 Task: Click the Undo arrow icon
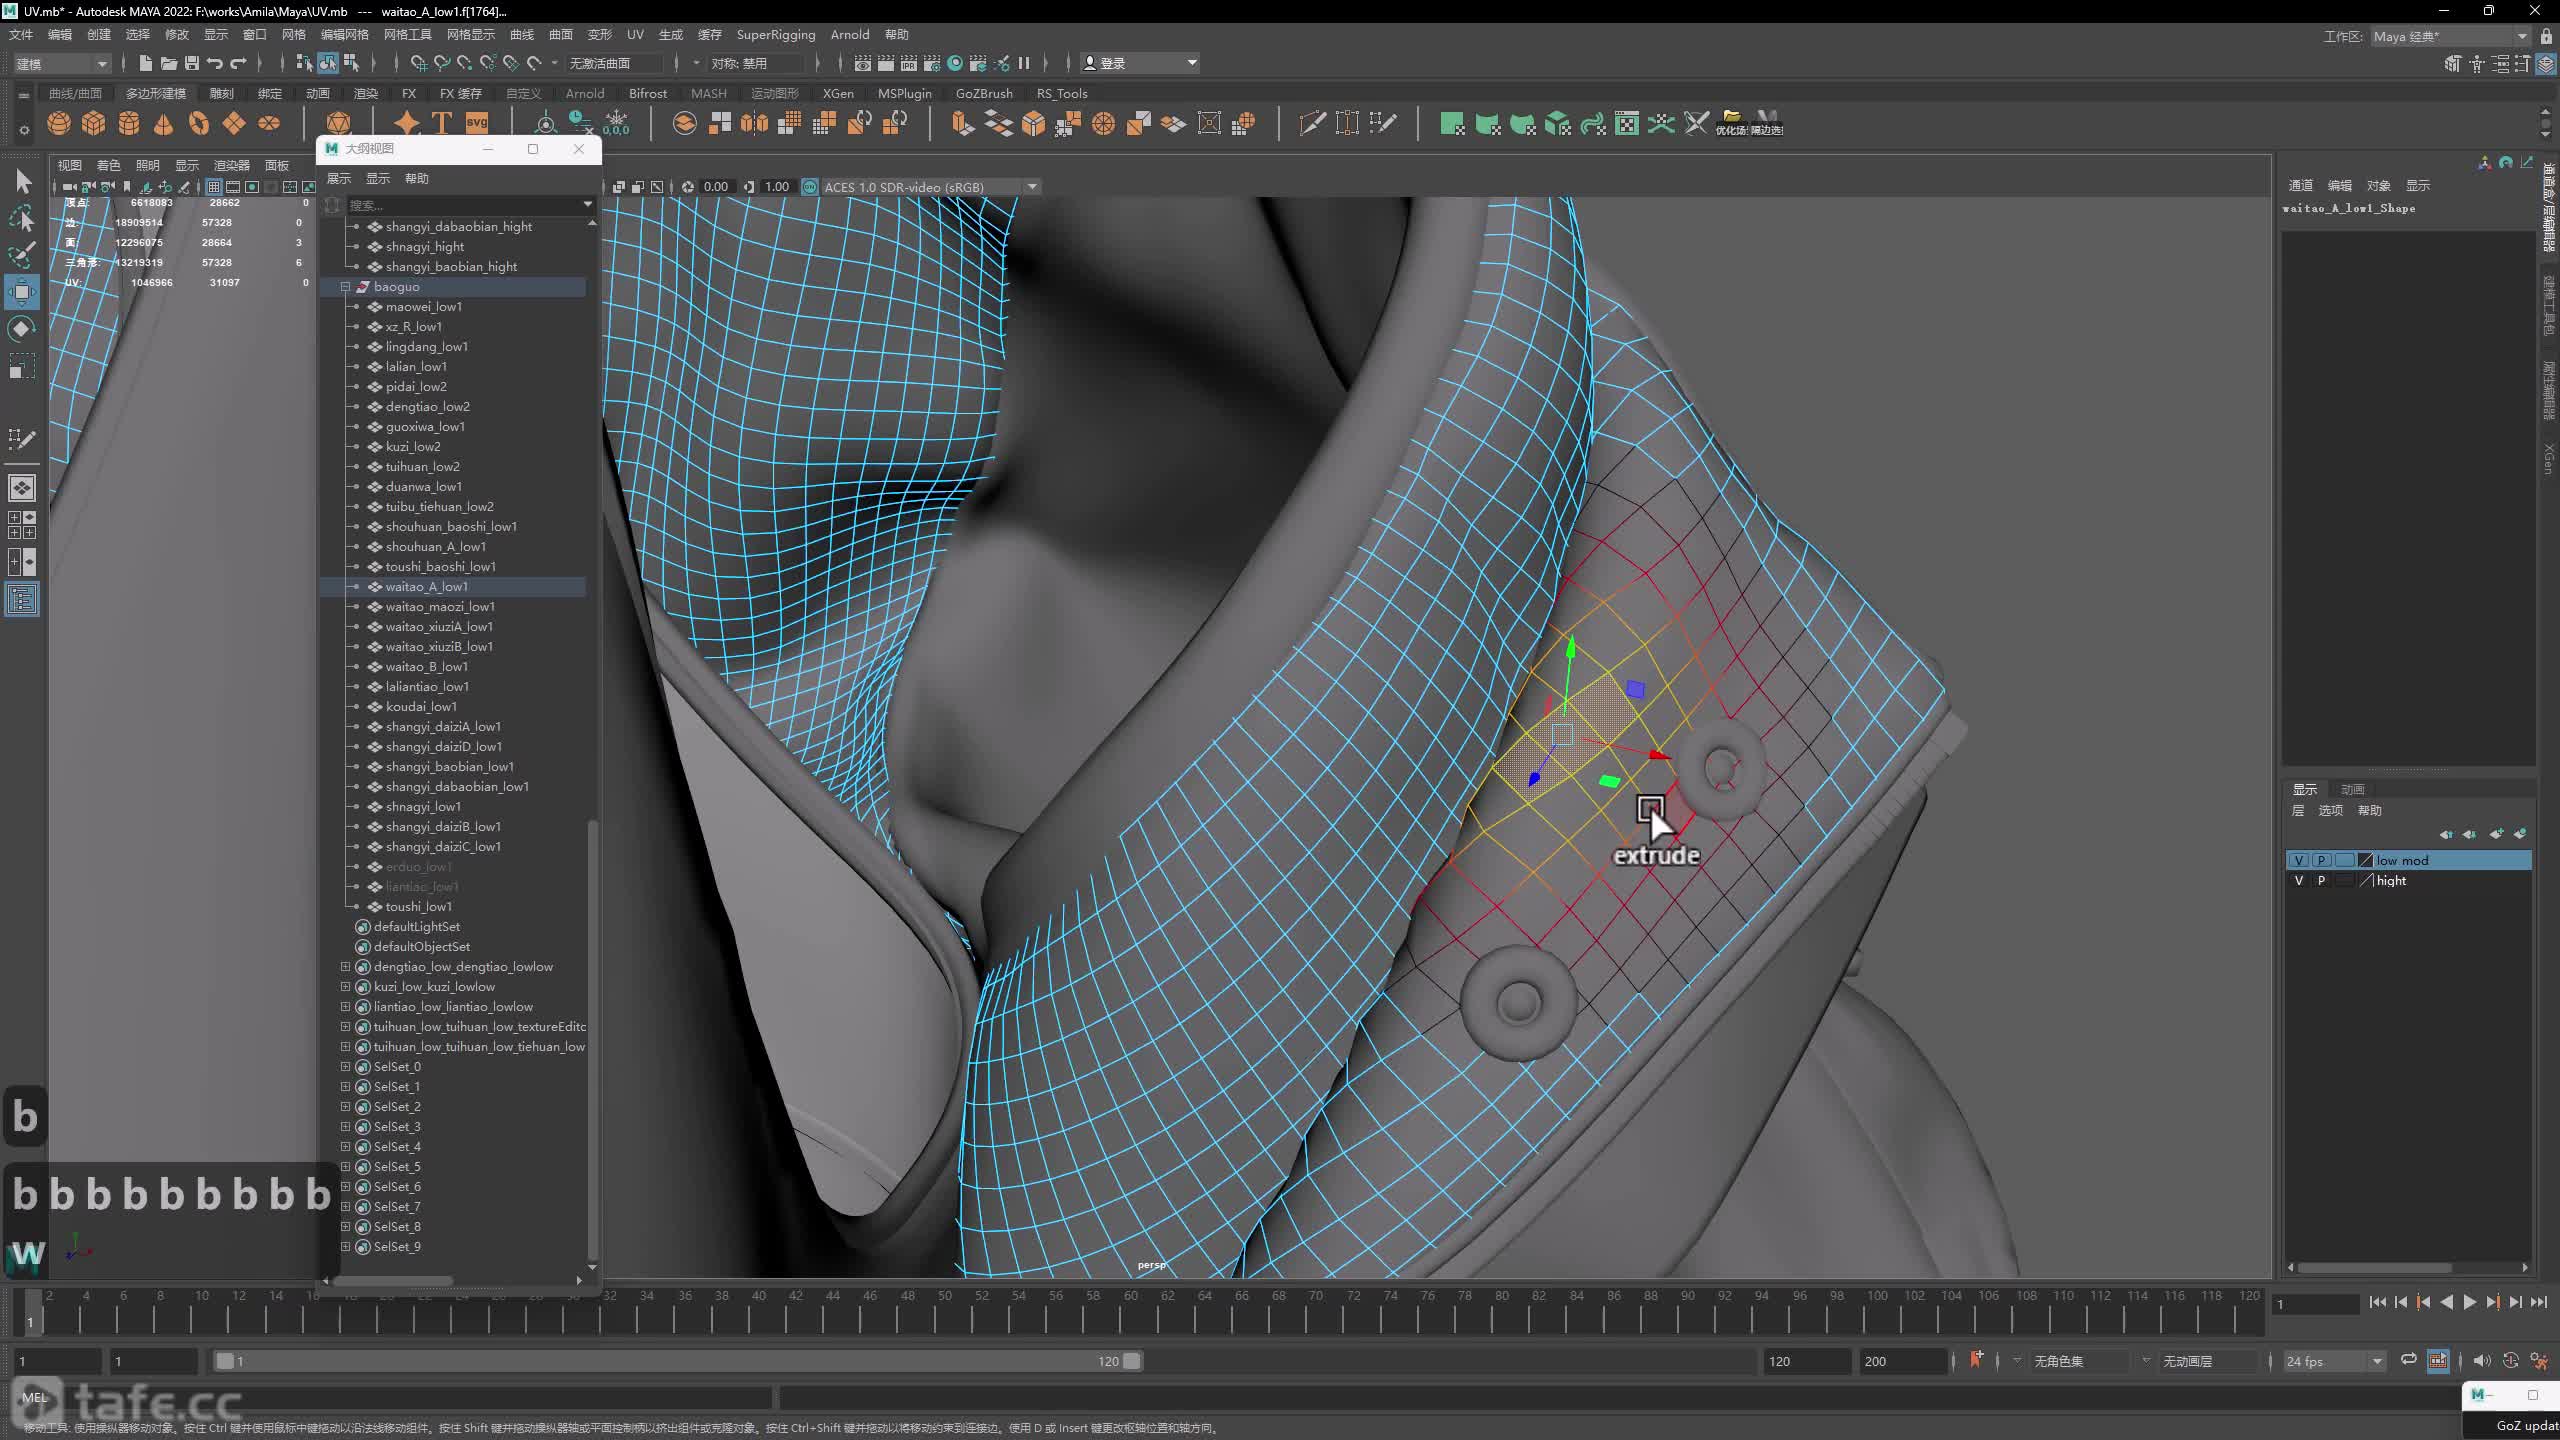point(215,63)
